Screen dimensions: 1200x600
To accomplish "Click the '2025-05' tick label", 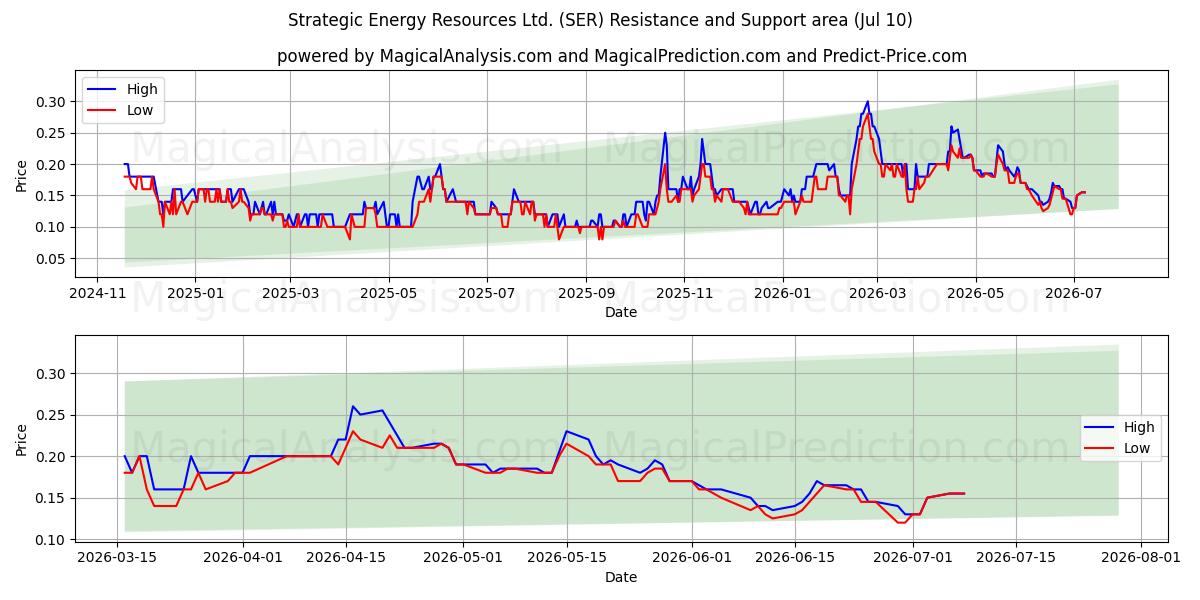I will [x=388, y=294].
